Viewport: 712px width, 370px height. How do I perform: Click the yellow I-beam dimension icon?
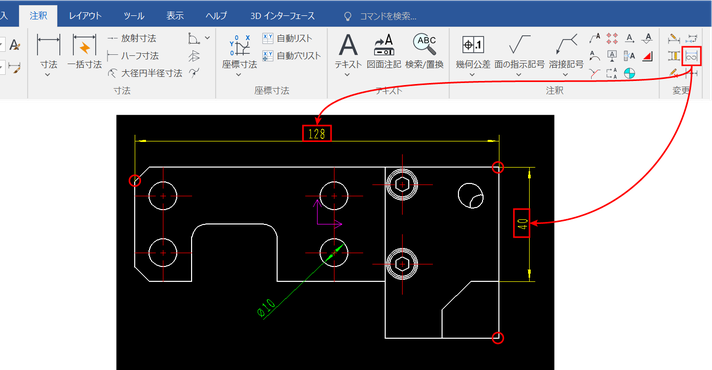pyautogui.click(x=674, y=56)
